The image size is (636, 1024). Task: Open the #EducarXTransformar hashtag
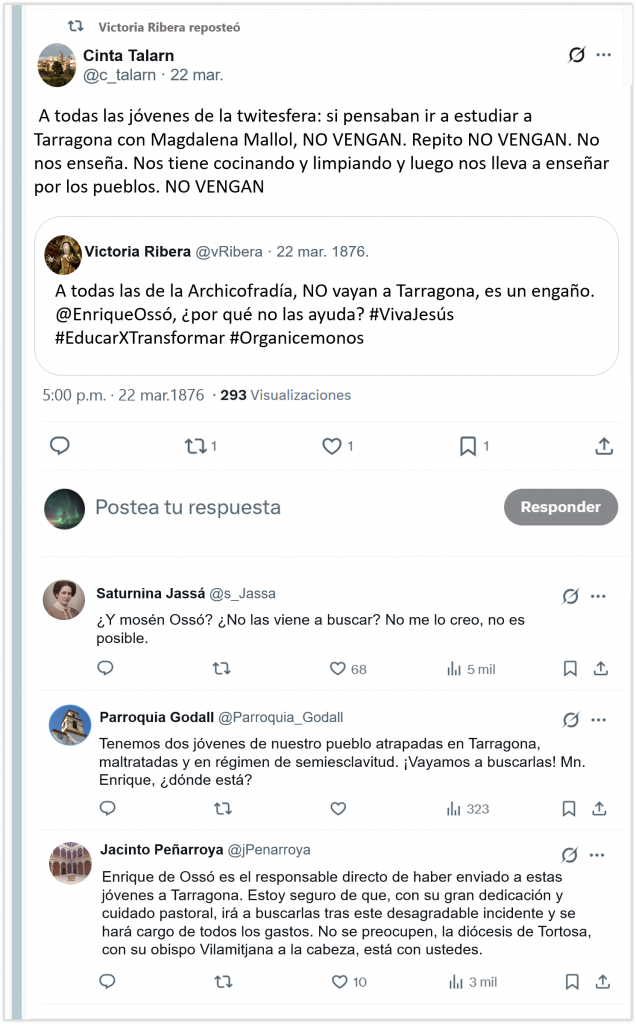point(140,338)
